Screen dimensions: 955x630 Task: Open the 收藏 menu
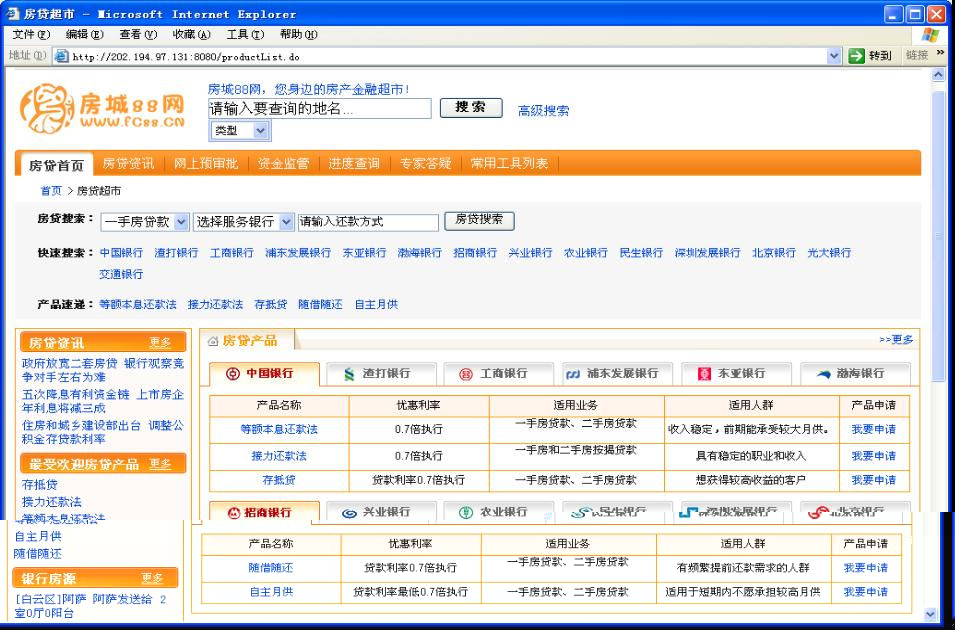coord(191,35)
